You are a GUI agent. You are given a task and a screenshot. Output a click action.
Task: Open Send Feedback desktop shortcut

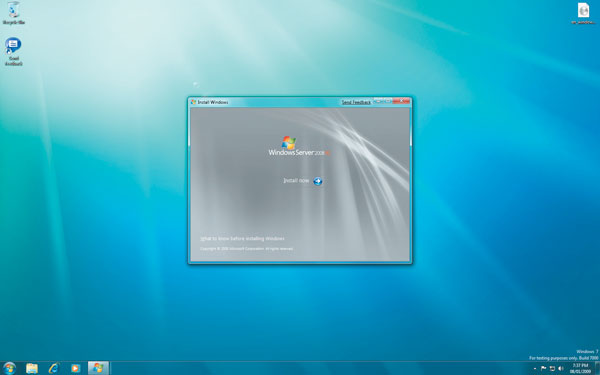13,52
